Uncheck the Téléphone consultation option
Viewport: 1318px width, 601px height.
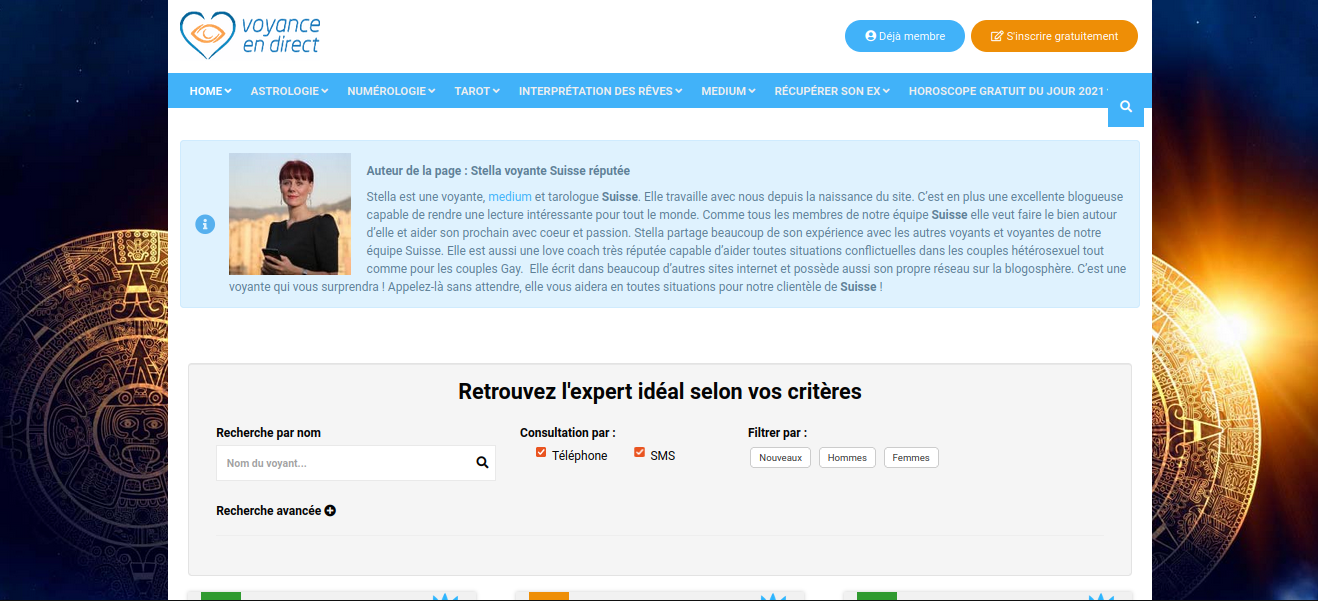(x=540, y=452)
